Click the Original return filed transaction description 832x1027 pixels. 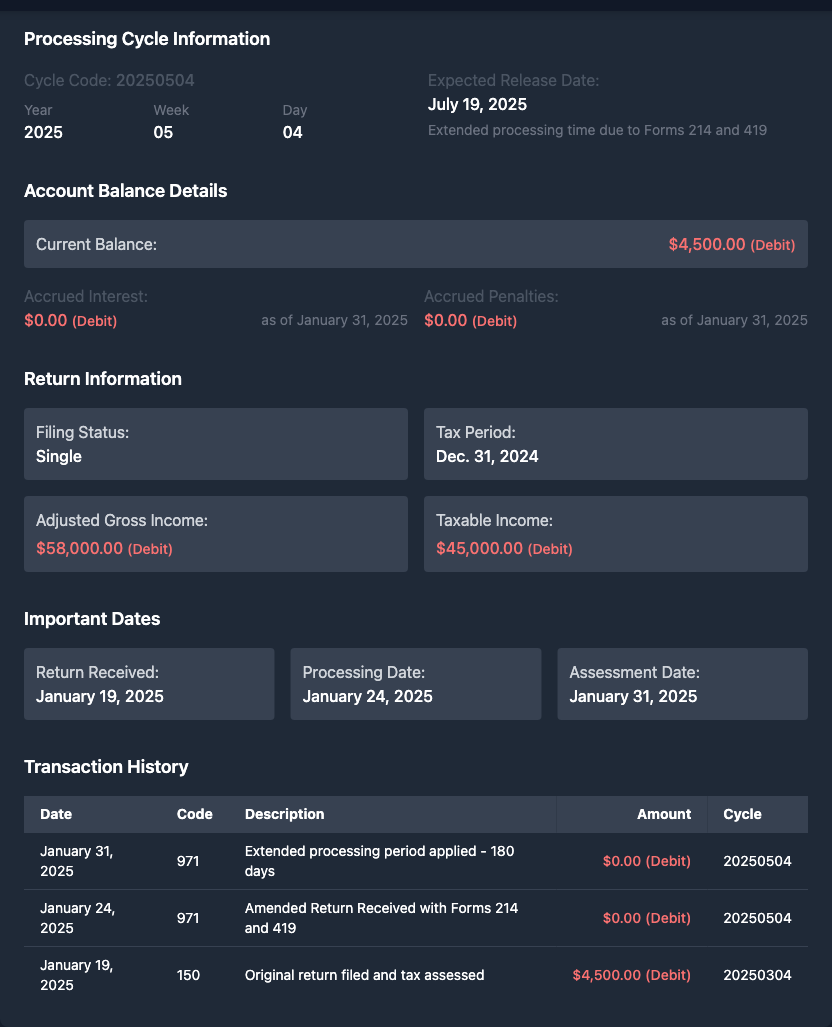coord(364,975)
